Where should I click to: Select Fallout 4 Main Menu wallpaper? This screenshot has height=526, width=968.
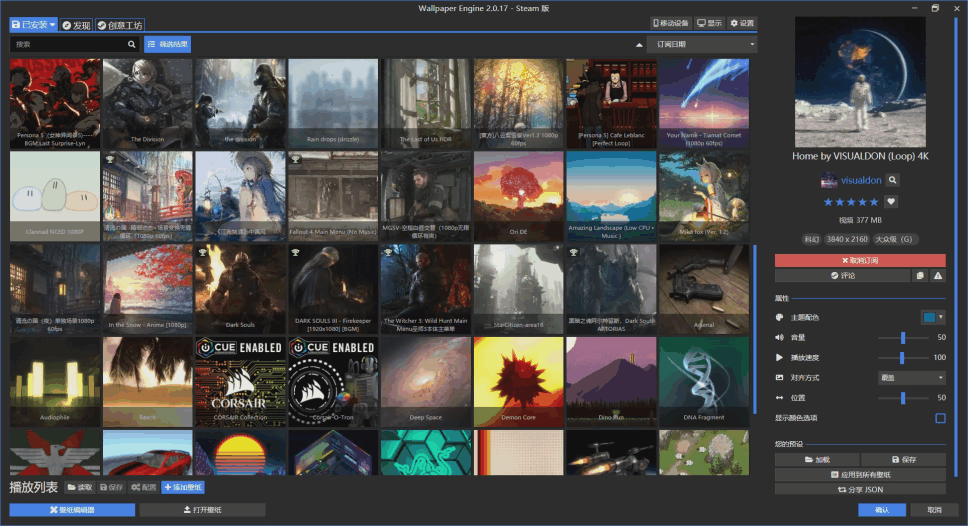[333, 196]
